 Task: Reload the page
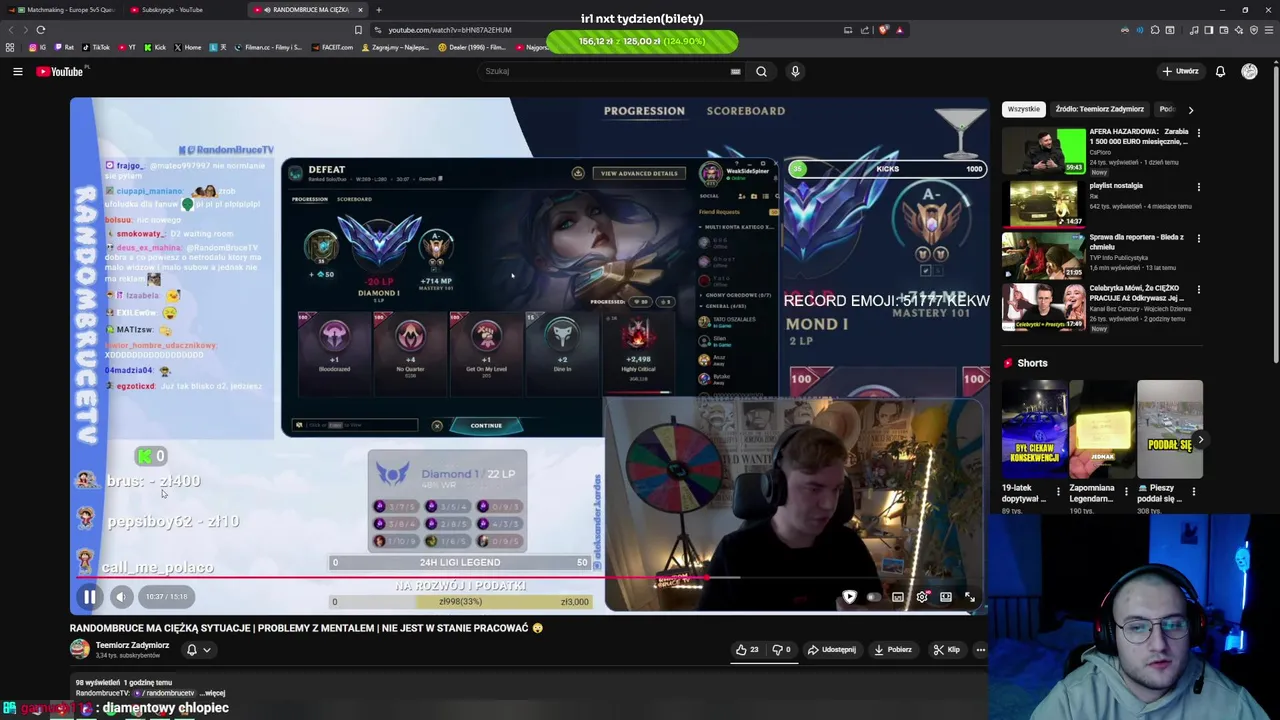pos(41,29)
